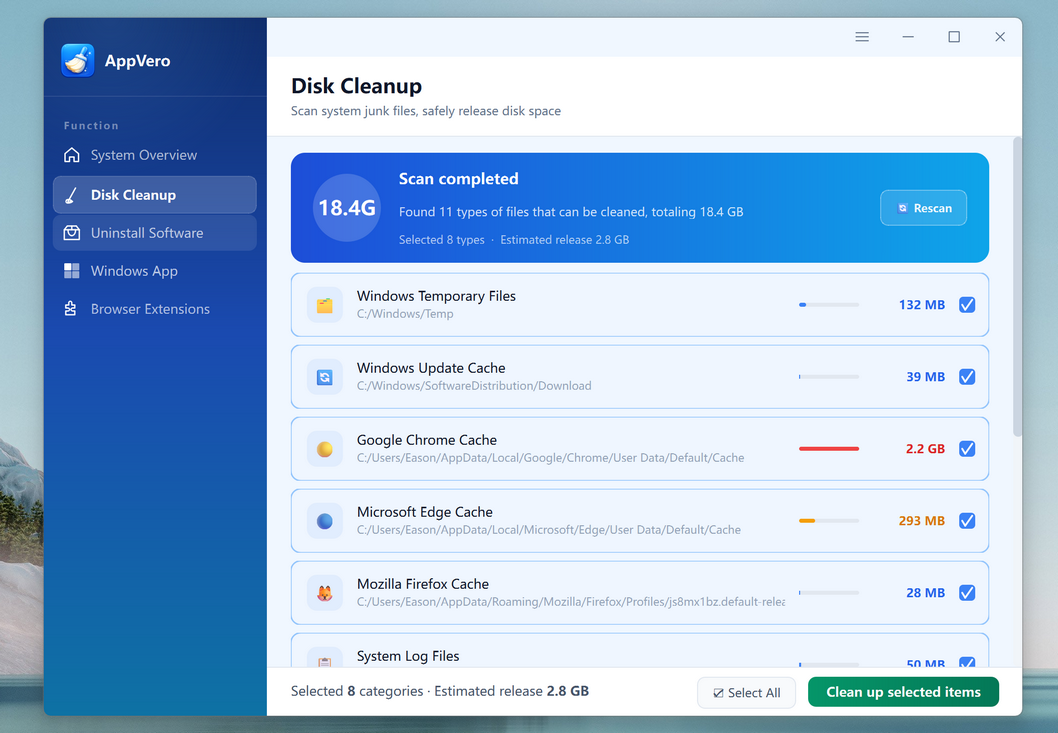Image resolution: width=1058 pixels, height=733 pixels.
Task: Click the Uninstall Software box icon
Action: tap(72, 233)
